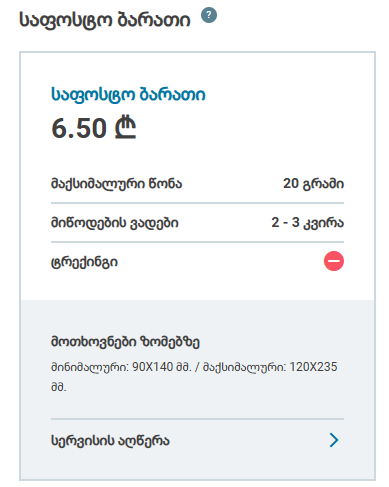Click the 2 - 3 კვირა value
The width and height of the screenshot is (389, 487).
pyautogui.click(x=307, y=223)
